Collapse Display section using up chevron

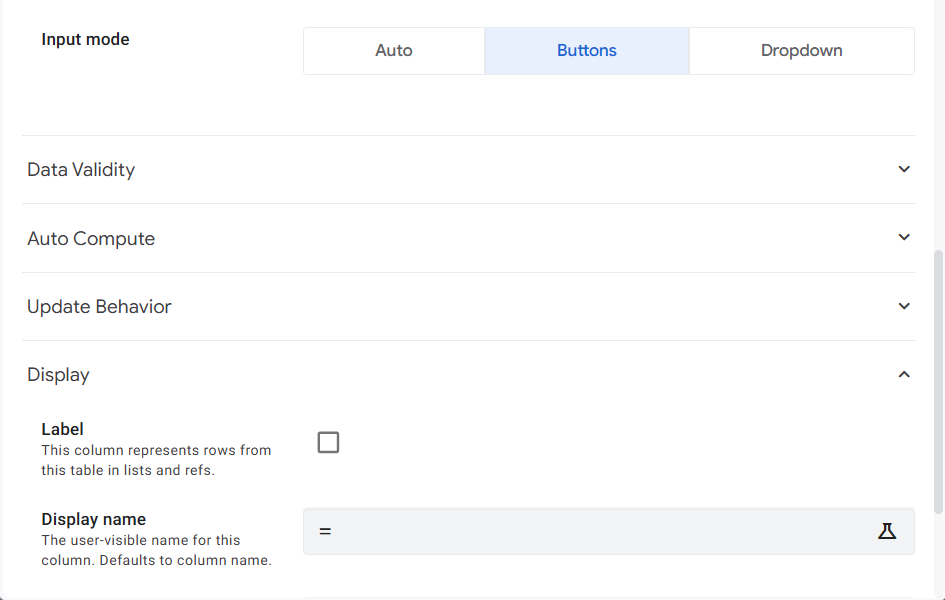point(904,375)
